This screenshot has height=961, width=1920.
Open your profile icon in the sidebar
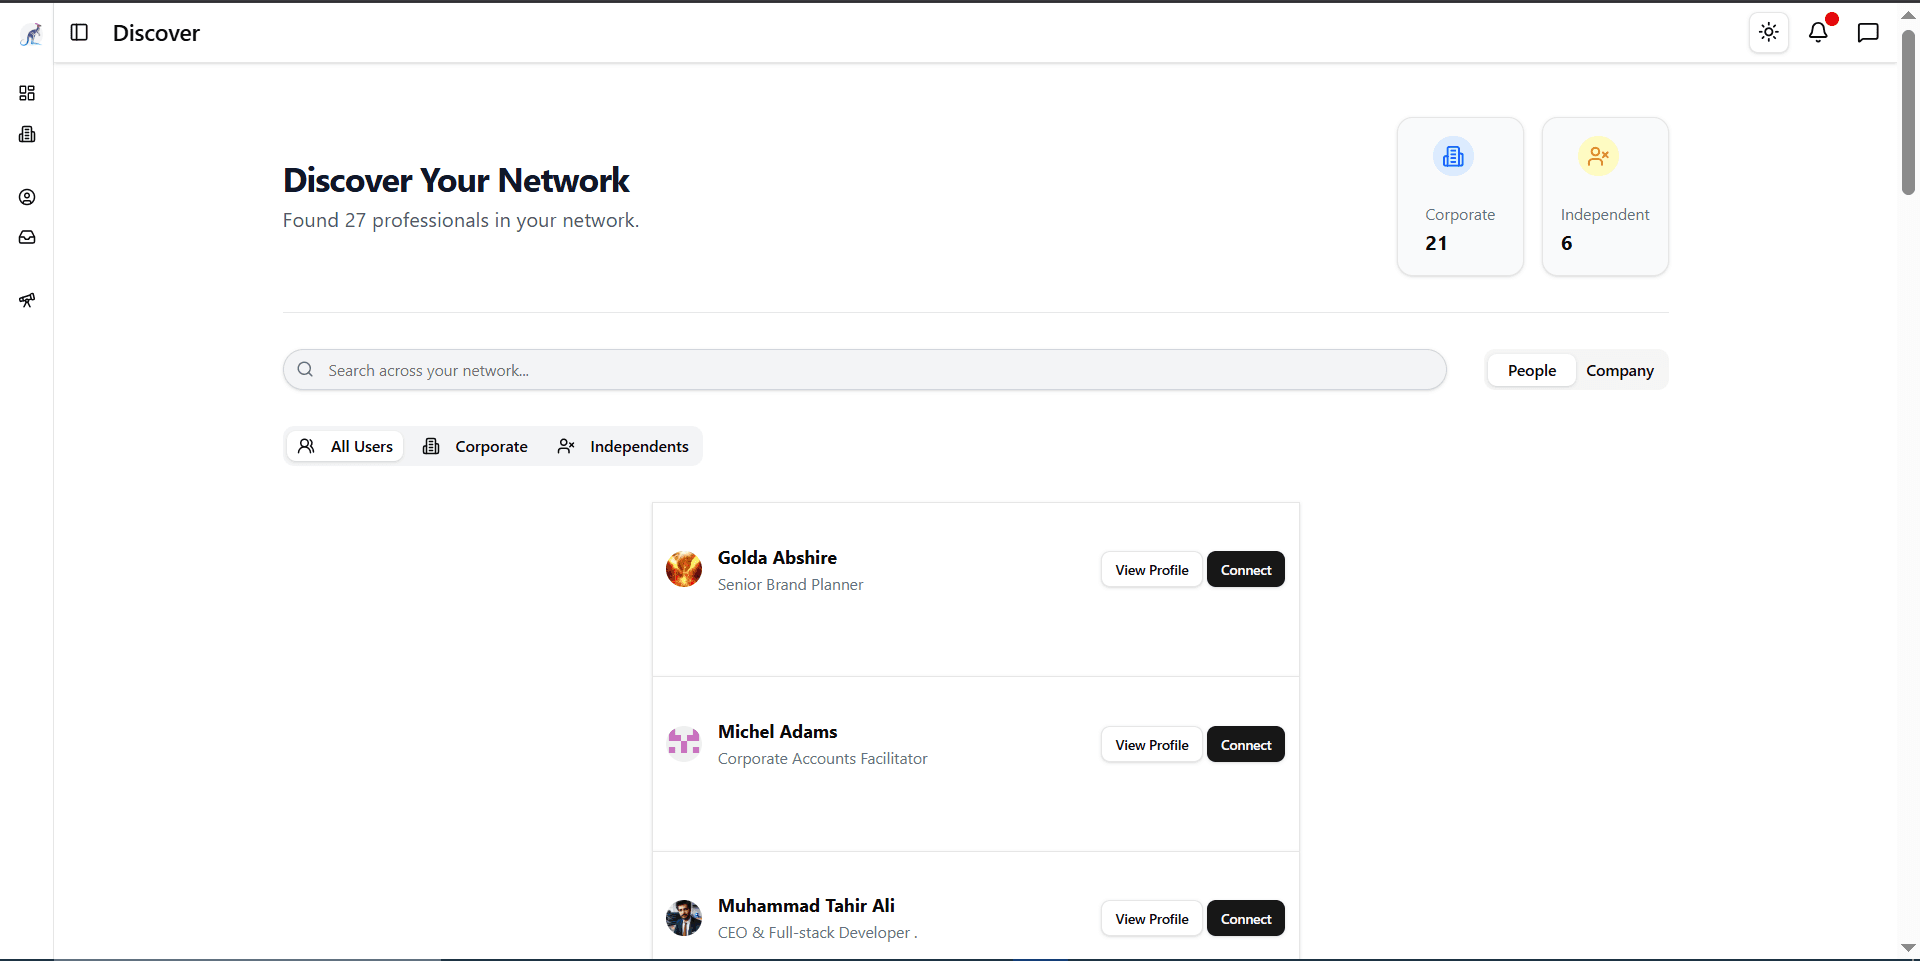(27, 197)
